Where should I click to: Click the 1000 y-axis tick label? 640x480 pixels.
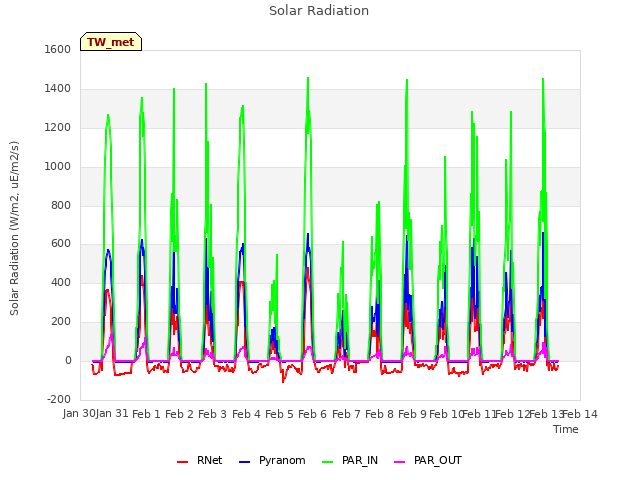pos(58,167)
